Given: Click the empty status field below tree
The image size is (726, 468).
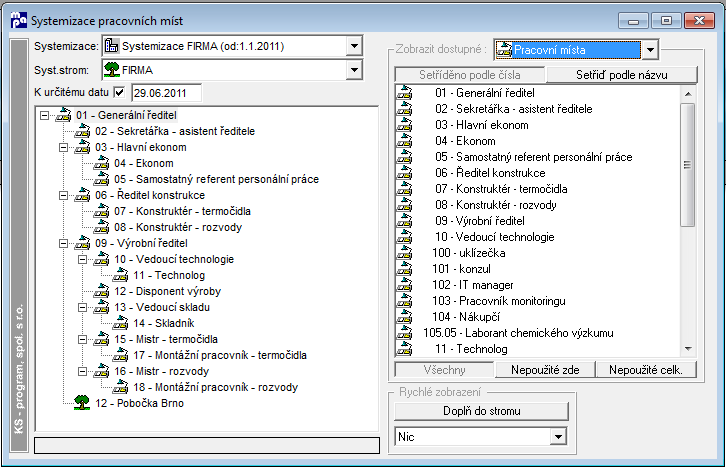Looking at the screenshot, I should click(x=207, y=445).
